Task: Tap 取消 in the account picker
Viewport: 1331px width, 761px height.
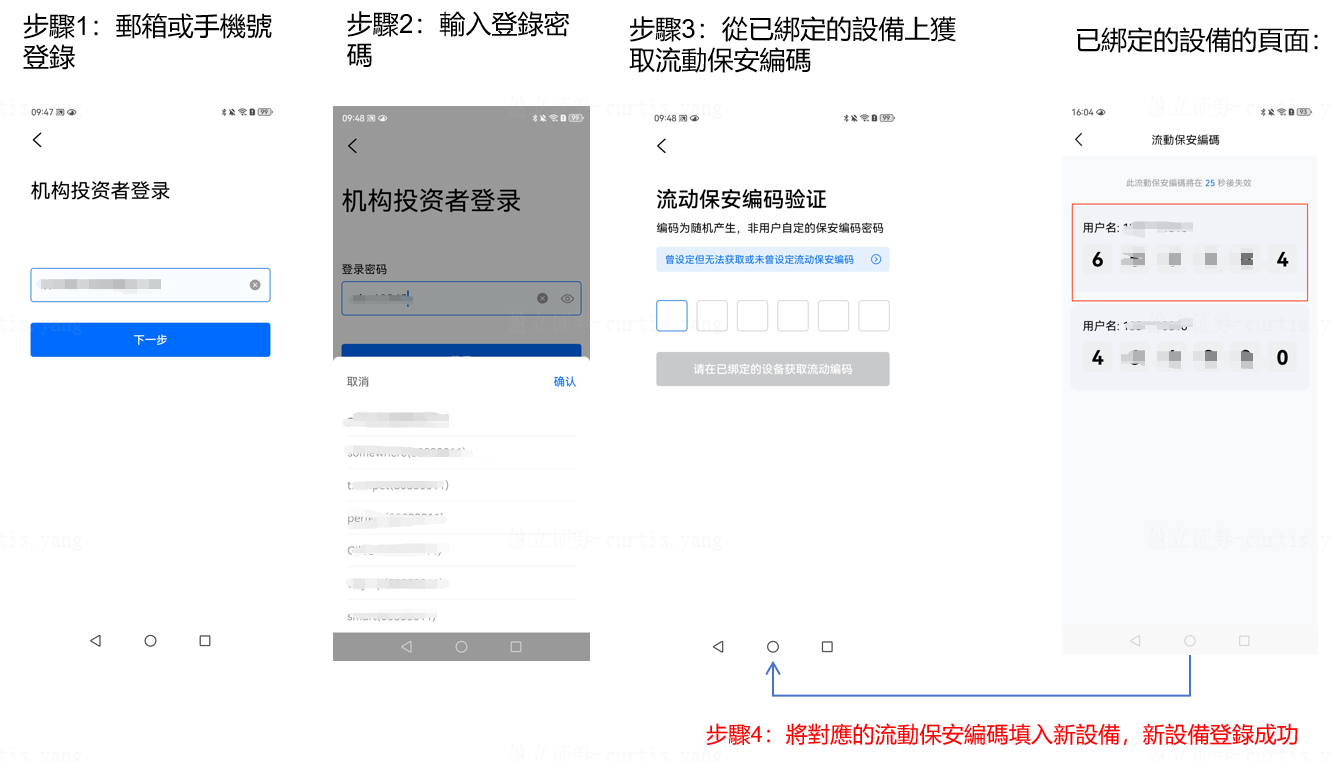Action: click(358, 382)
